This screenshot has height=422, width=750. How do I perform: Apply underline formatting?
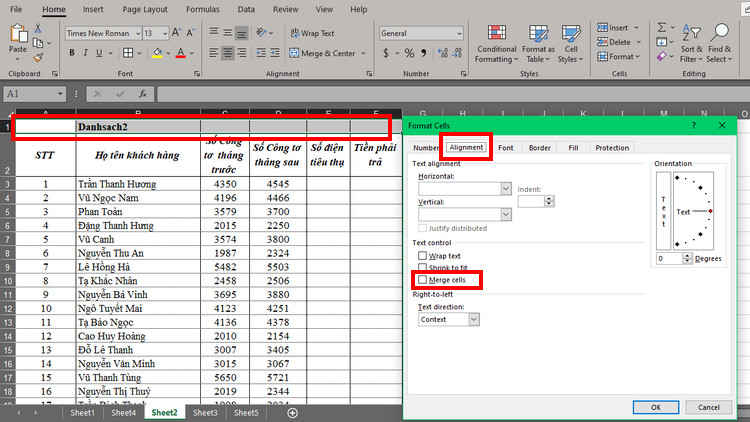[99, 53]
